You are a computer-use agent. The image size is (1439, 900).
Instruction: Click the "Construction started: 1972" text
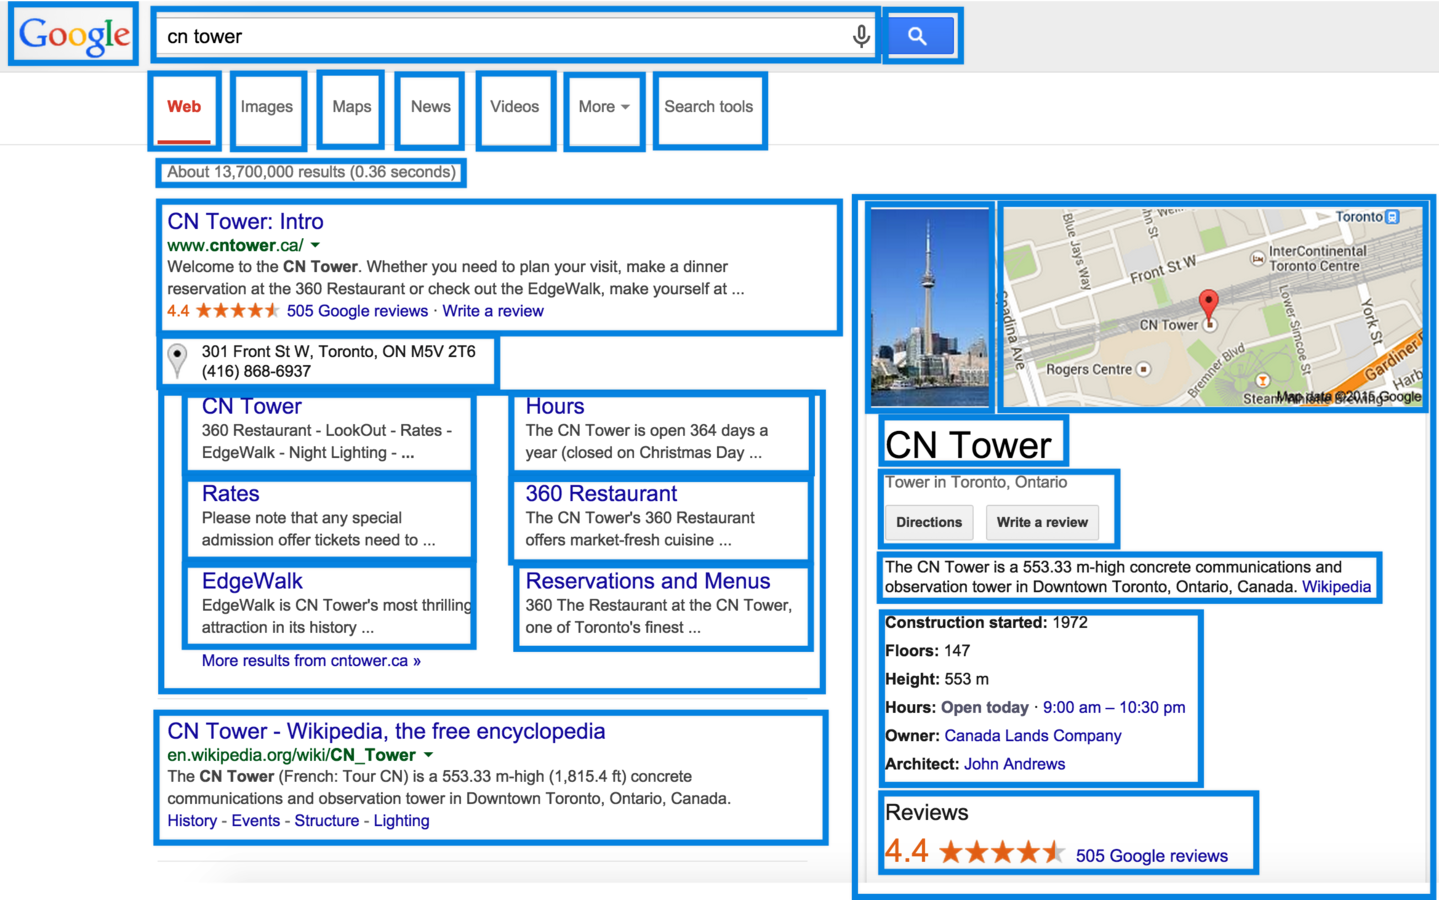coord(986,623)
